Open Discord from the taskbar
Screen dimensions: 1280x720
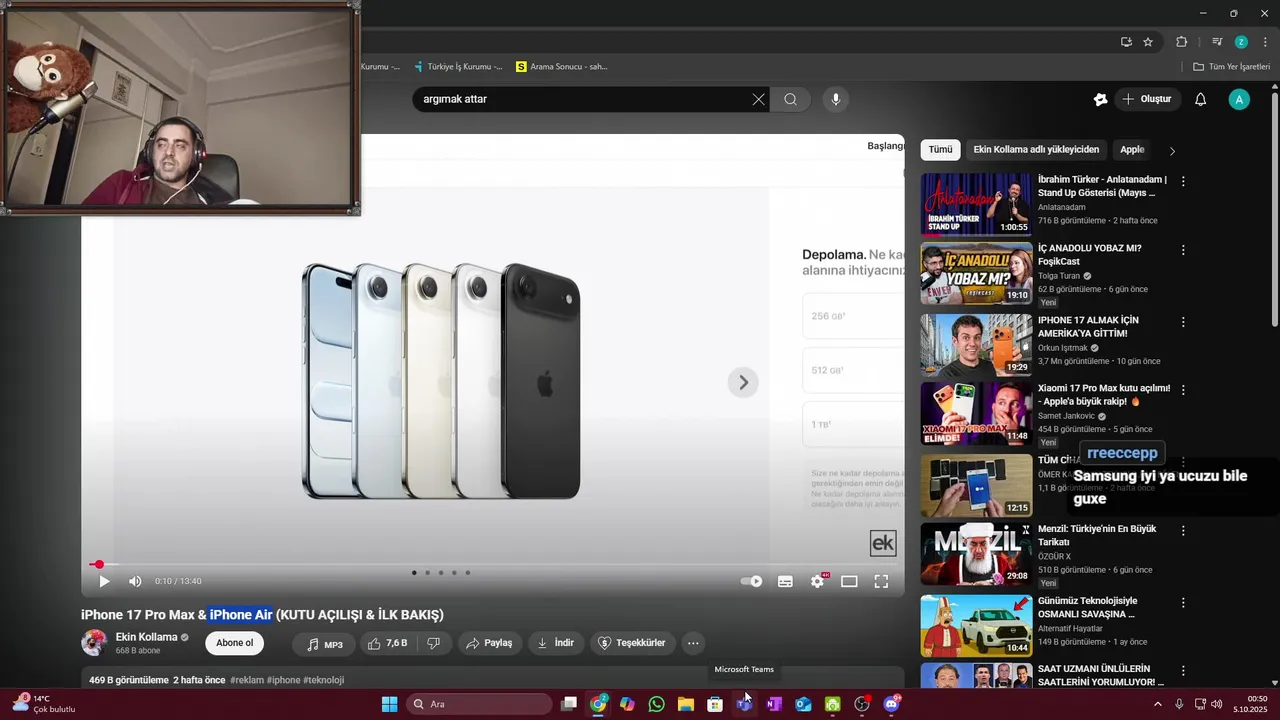point(891,704)
